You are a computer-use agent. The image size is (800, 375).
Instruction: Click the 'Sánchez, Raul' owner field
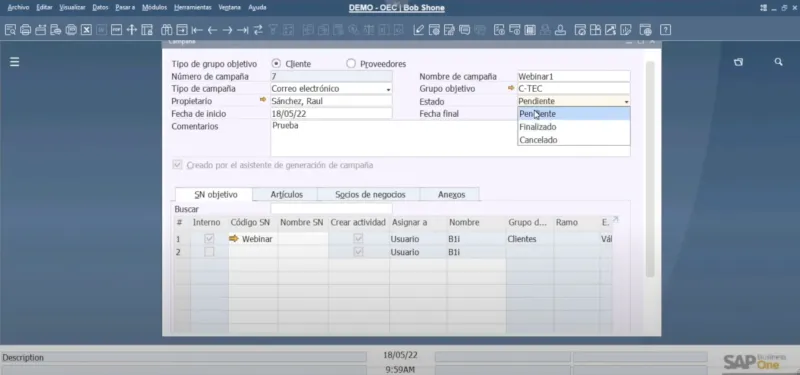(331, 101)
